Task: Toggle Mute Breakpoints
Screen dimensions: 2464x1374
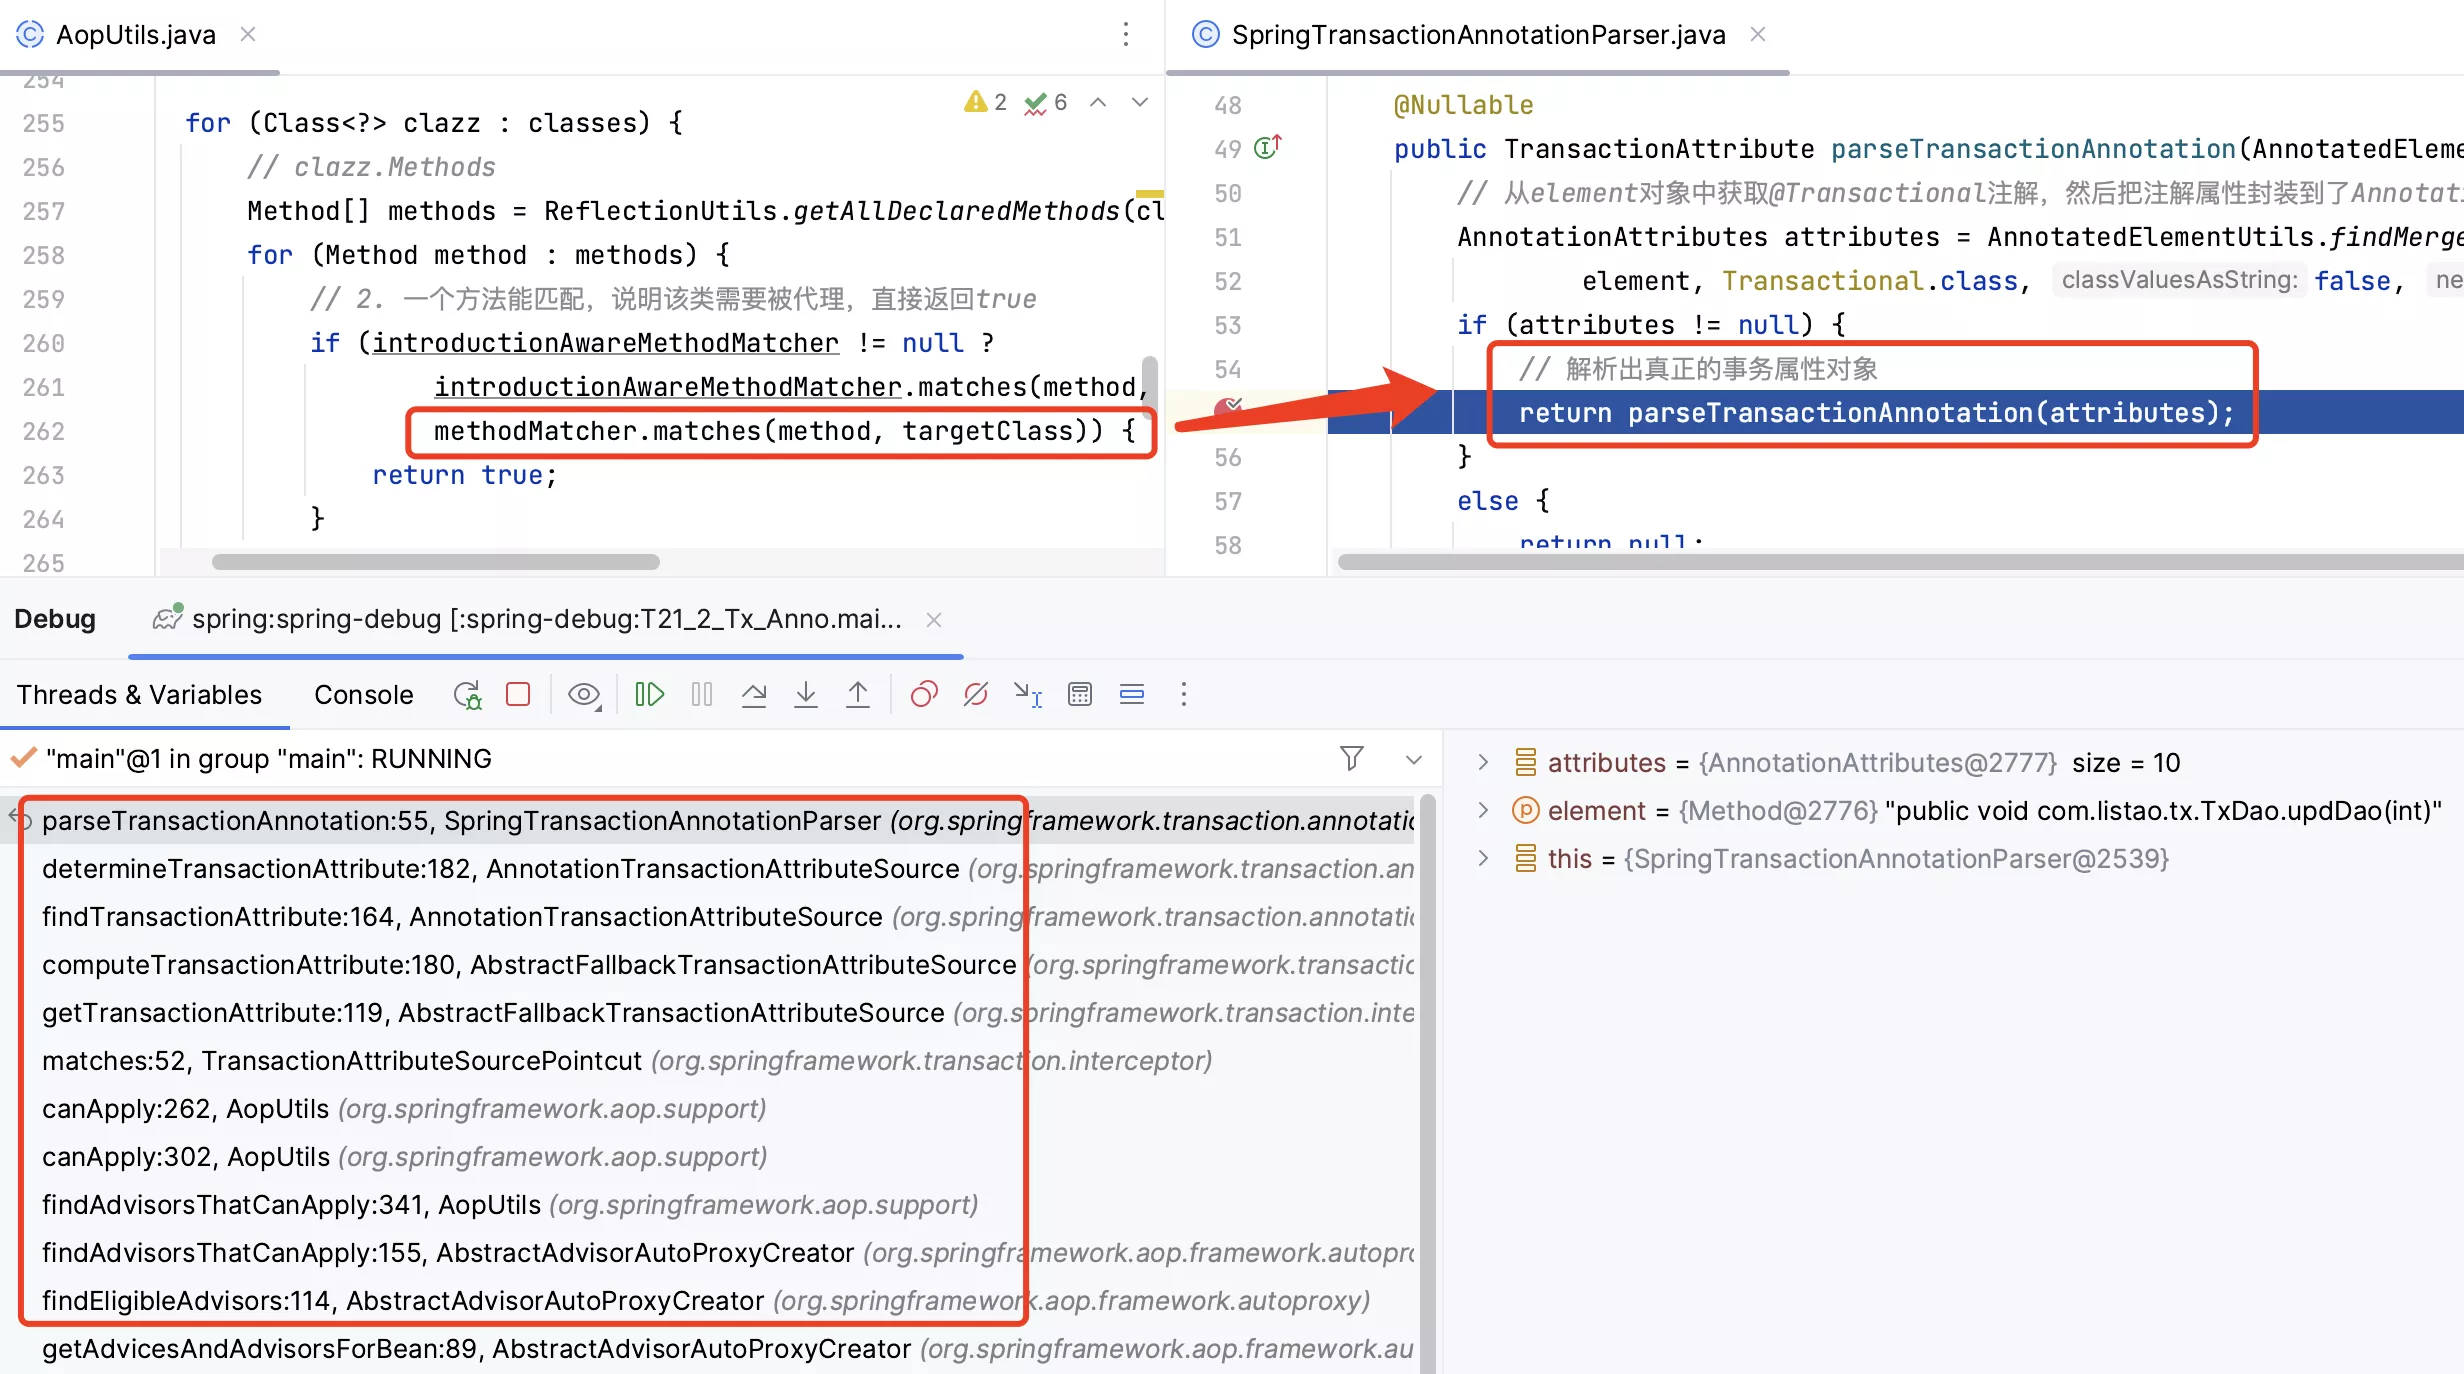Action: click(976, 694)
